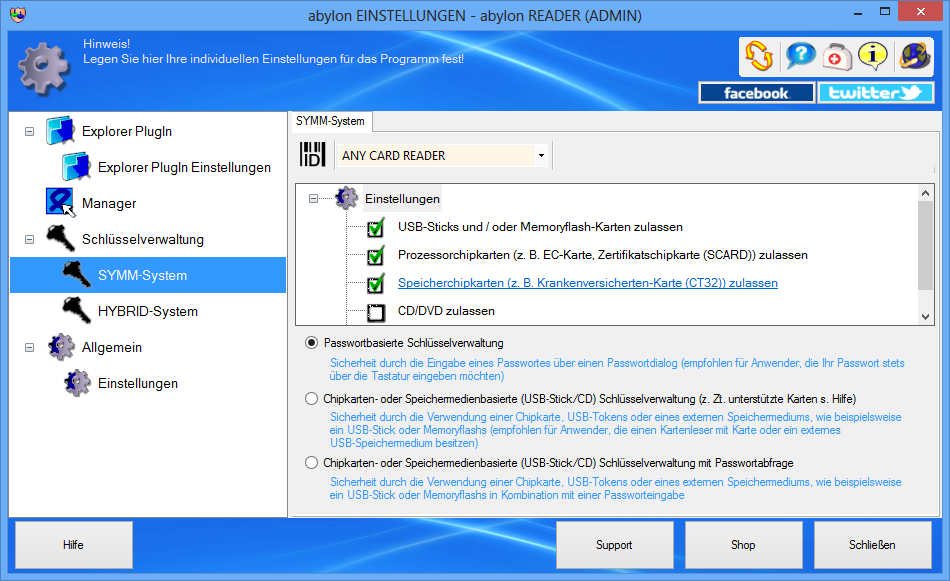Image resolution: width=950 pixels, height=581 pixels.
Task: Open the facebook link button
Action: (x=756, y=93)
